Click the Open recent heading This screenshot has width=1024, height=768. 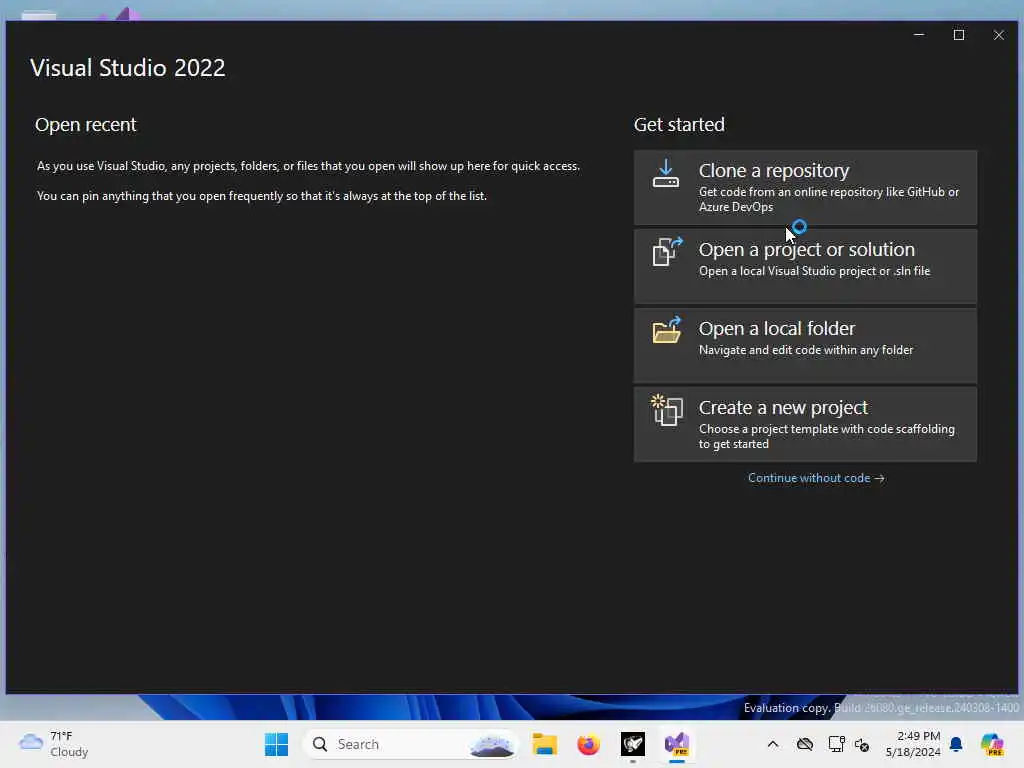click(x=86, y=125)
